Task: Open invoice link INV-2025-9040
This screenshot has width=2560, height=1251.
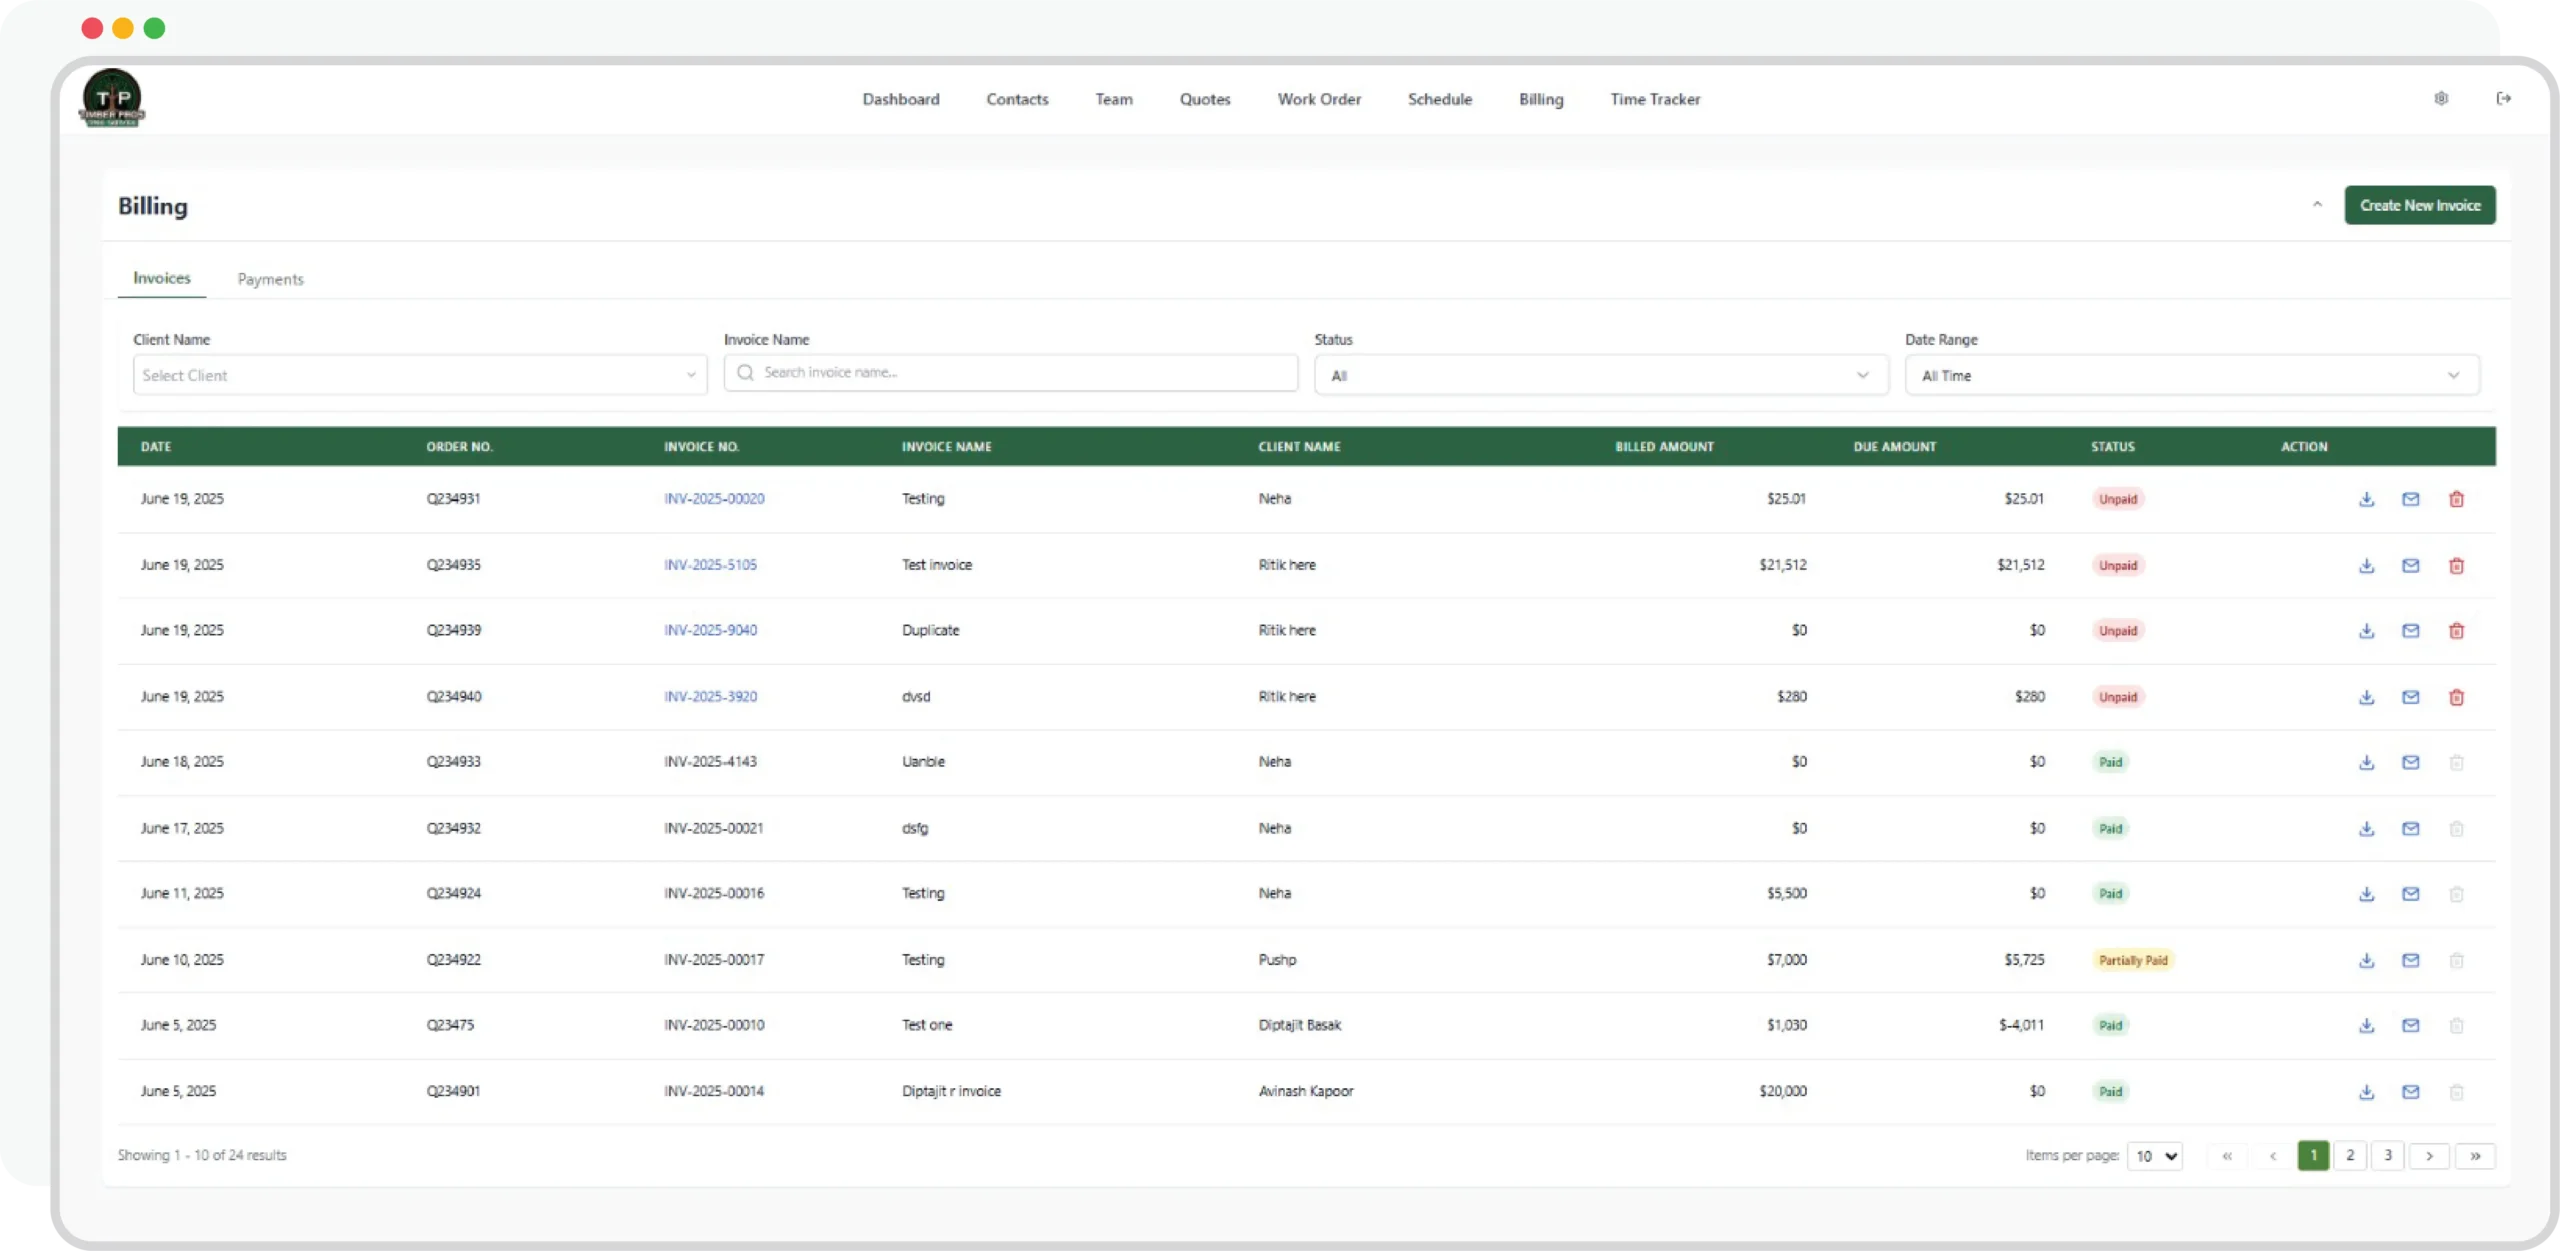Action: click(x=710, y=631)
